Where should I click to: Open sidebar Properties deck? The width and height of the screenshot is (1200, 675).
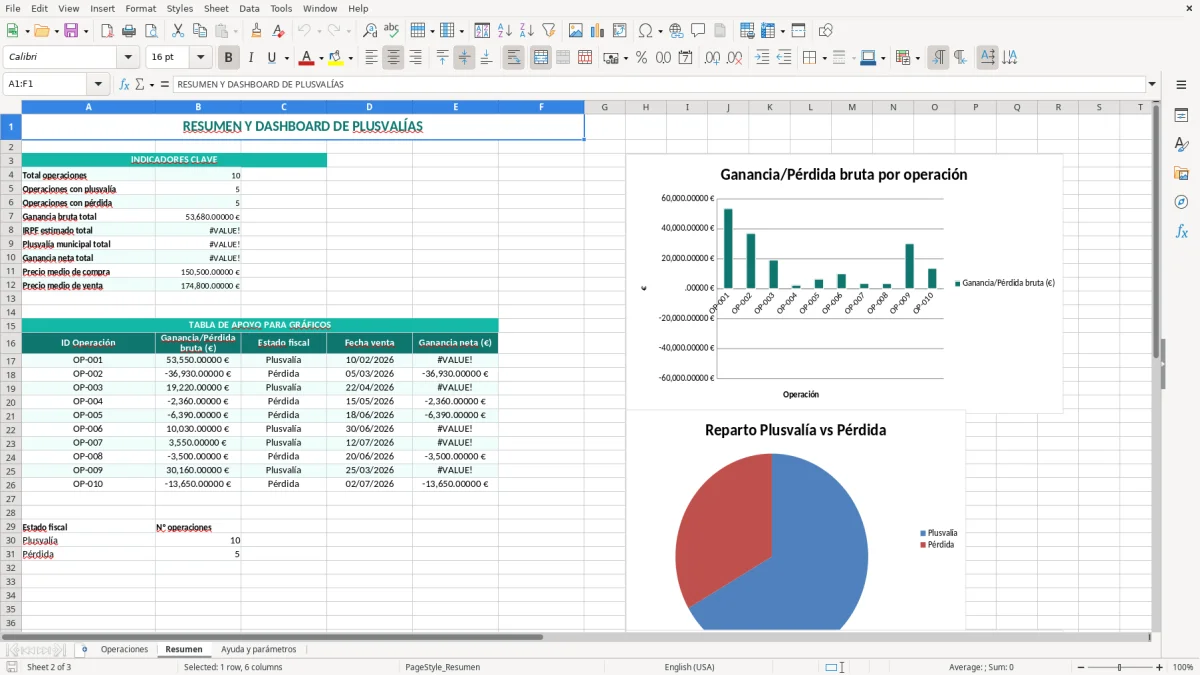pyautogui.click(x=1181, y=116)
